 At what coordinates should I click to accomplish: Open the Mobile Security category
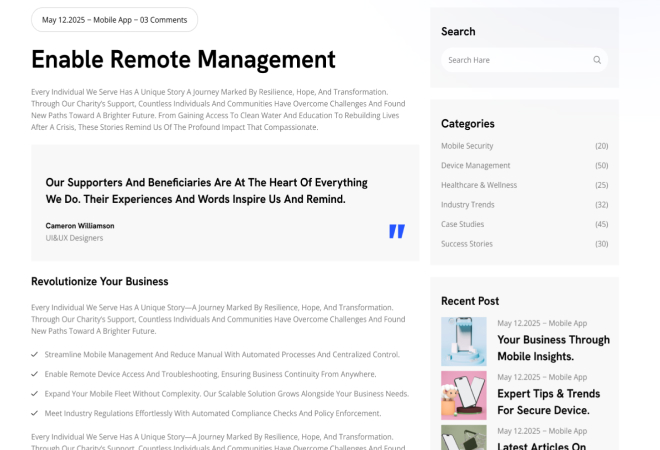[x=467, y=146]
